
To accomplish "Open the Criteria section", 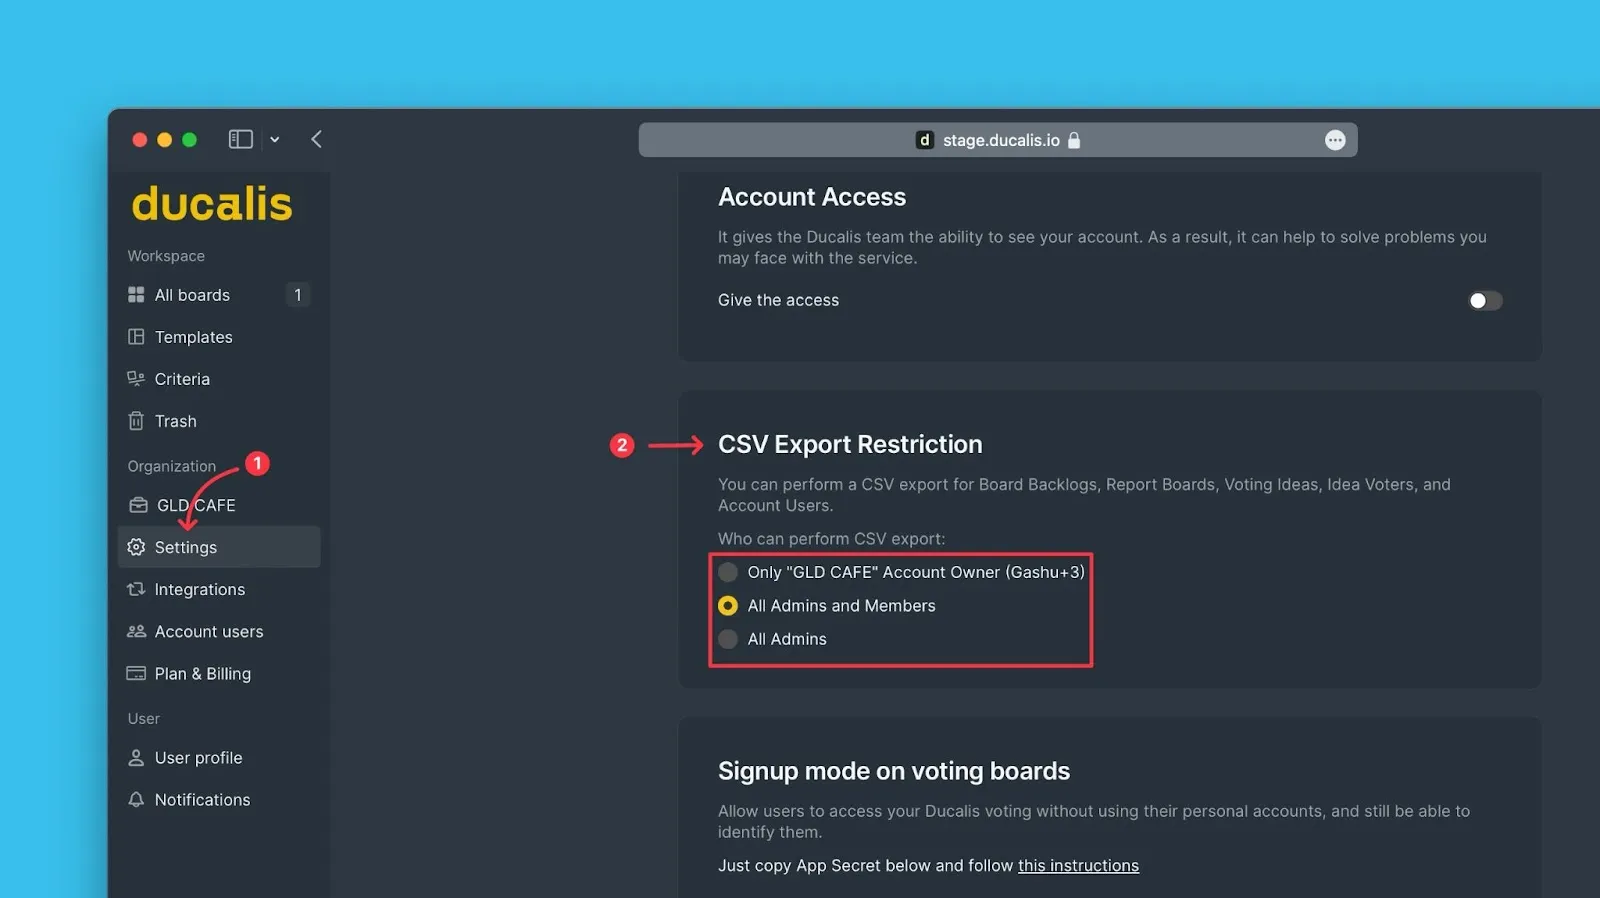I will pyautogui.click(x=182, y=379).
